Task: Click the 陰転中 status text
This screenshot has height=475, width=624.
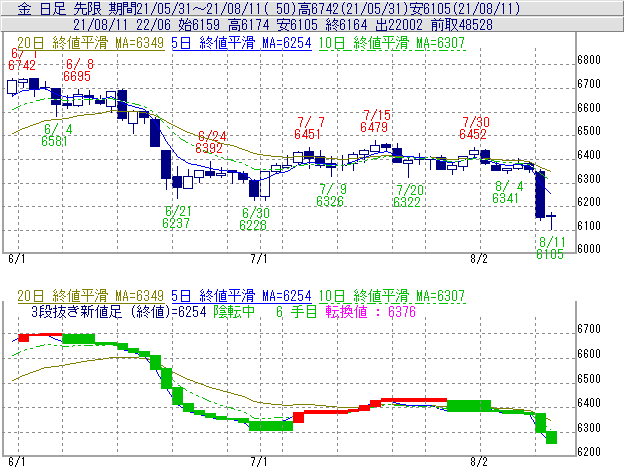Action: click(x=234, y=311)
